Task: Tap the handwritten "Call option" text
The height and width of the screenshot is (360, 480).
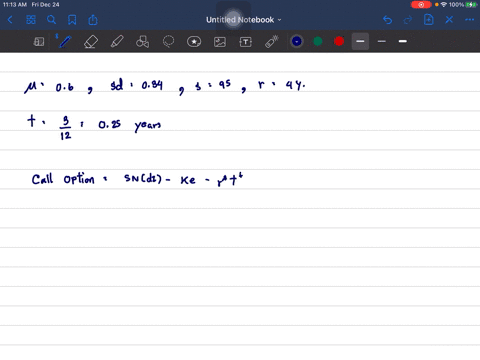Action: (63, 179)
